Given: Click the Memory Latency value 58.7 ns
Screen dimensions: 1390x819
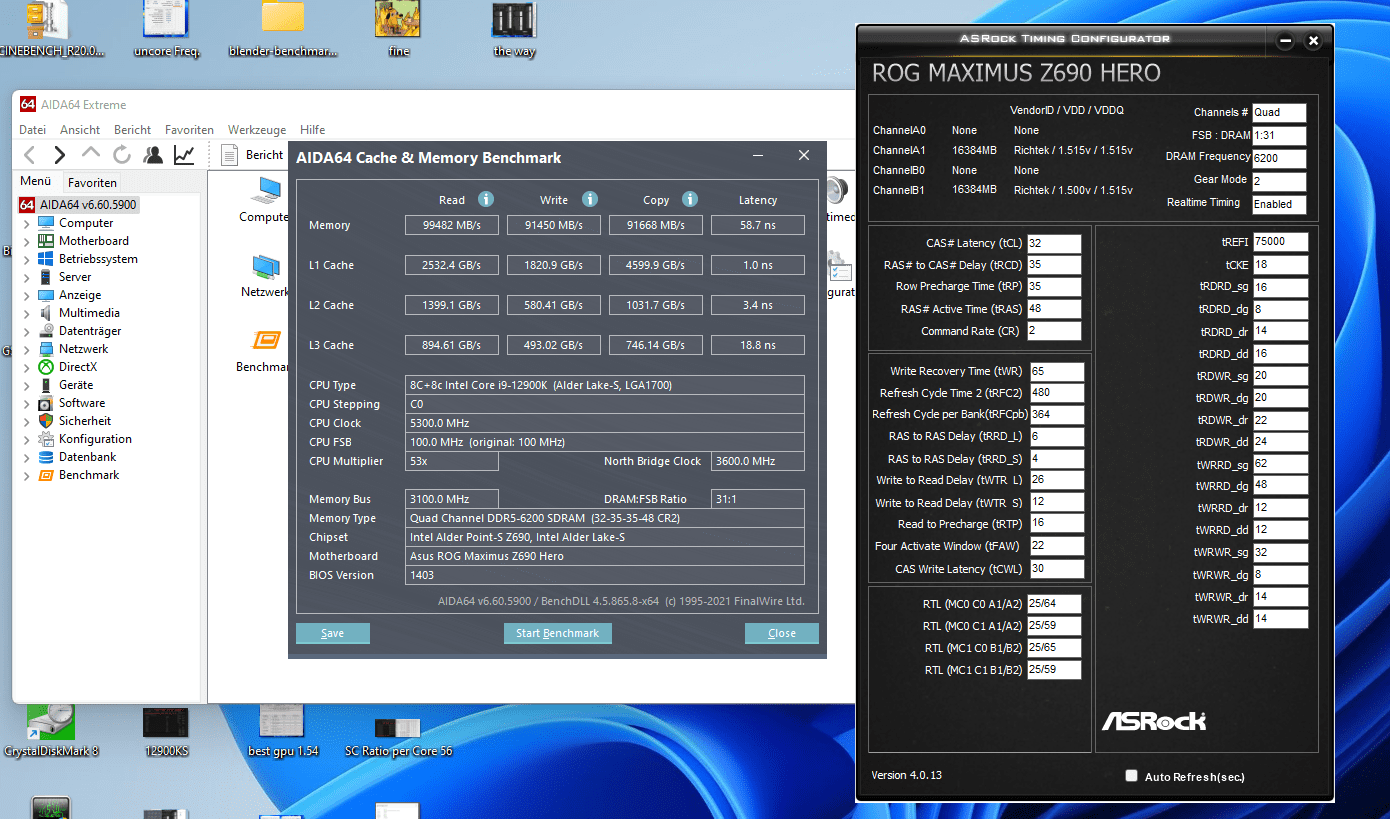Looking at the screenshot, I should 757,225.
